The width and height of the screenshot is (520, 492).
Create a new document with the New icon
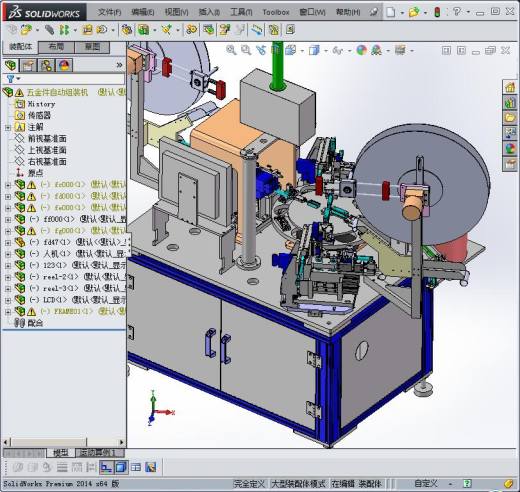[391, 12]
